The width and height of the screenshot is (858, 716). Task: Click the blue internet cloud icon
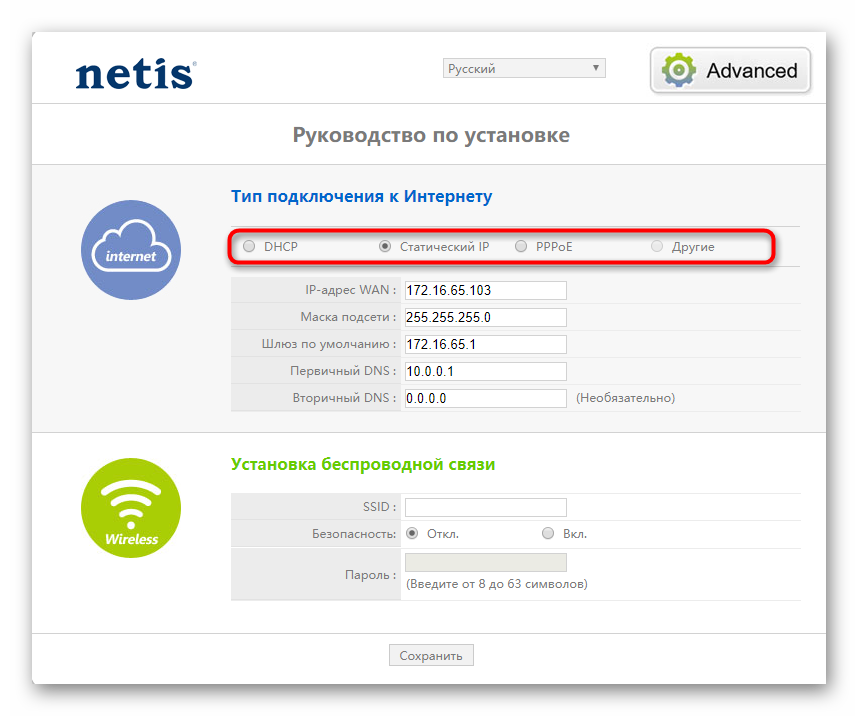[x=130, y=250]
